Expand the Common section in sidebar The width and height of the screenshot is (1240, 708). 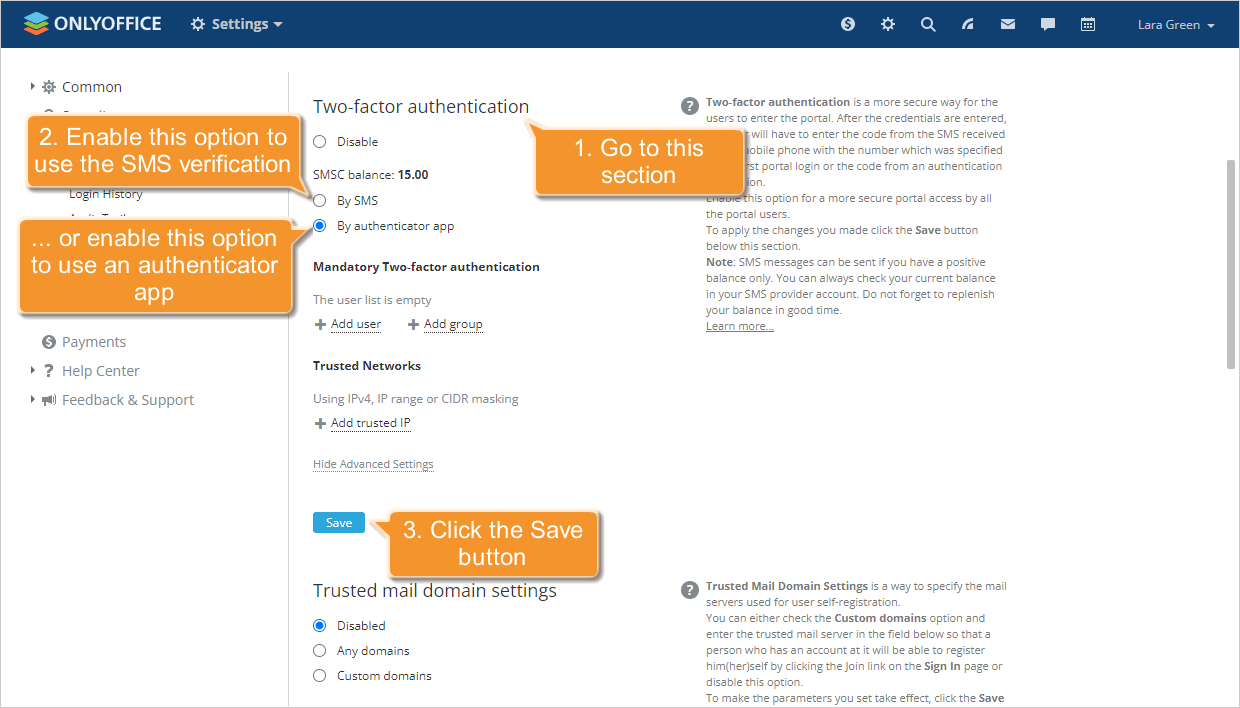click(x=91, y=87)
